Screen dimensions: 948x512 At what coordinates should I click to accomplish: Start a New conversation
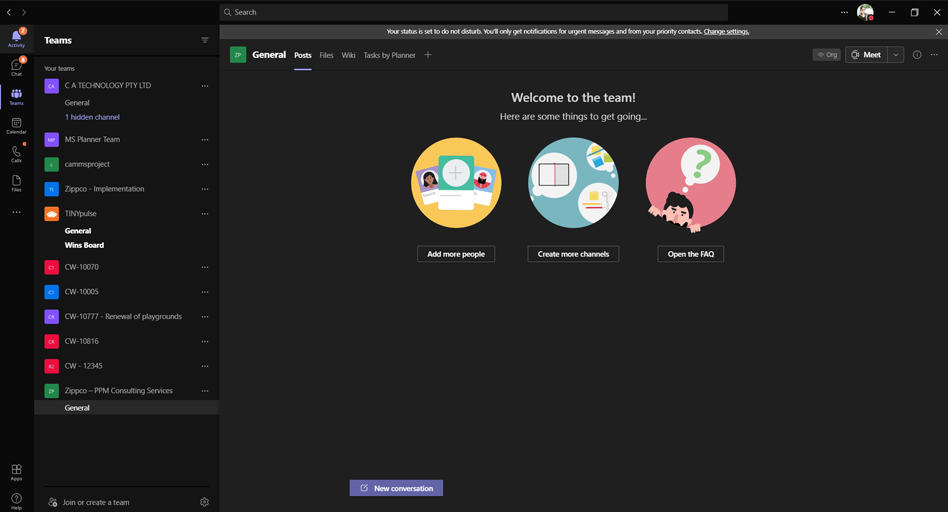[x=396, y=488]
